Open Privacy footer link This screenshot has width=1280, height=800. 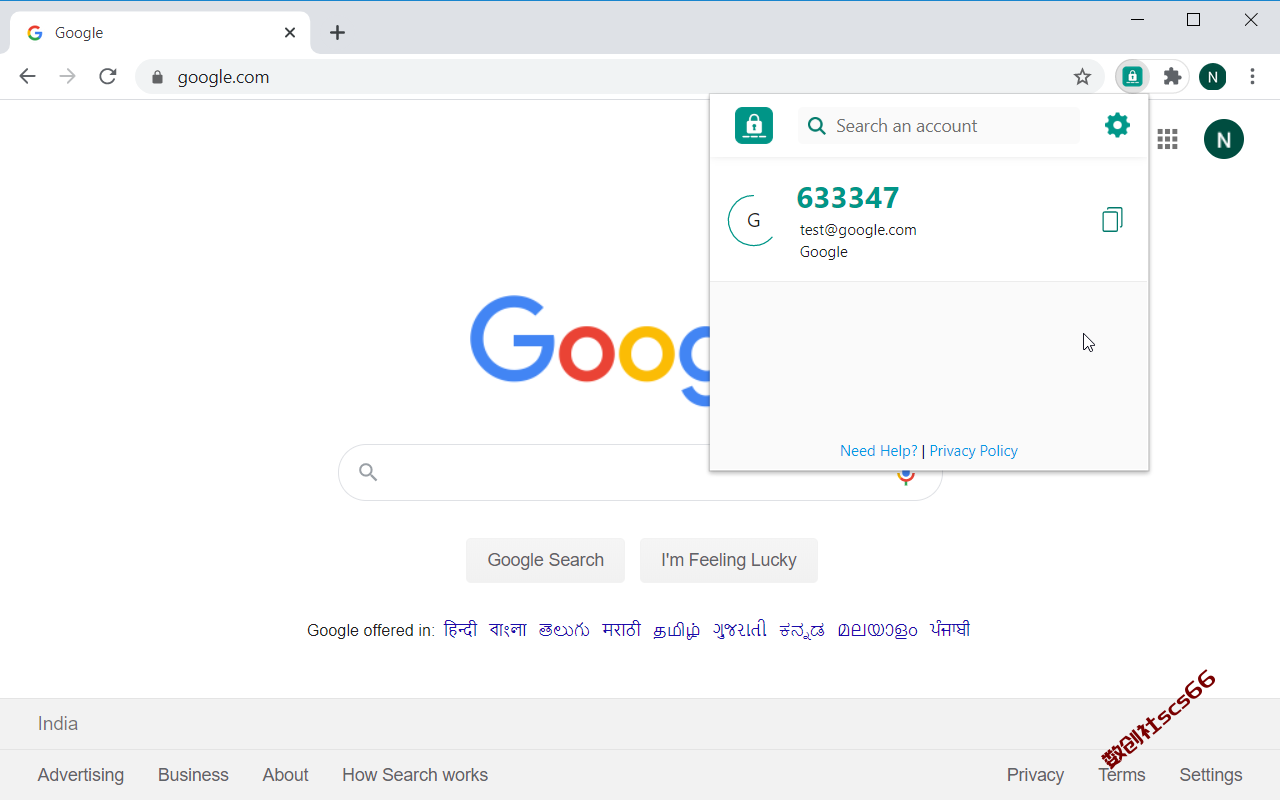[x=1035, y=775]
